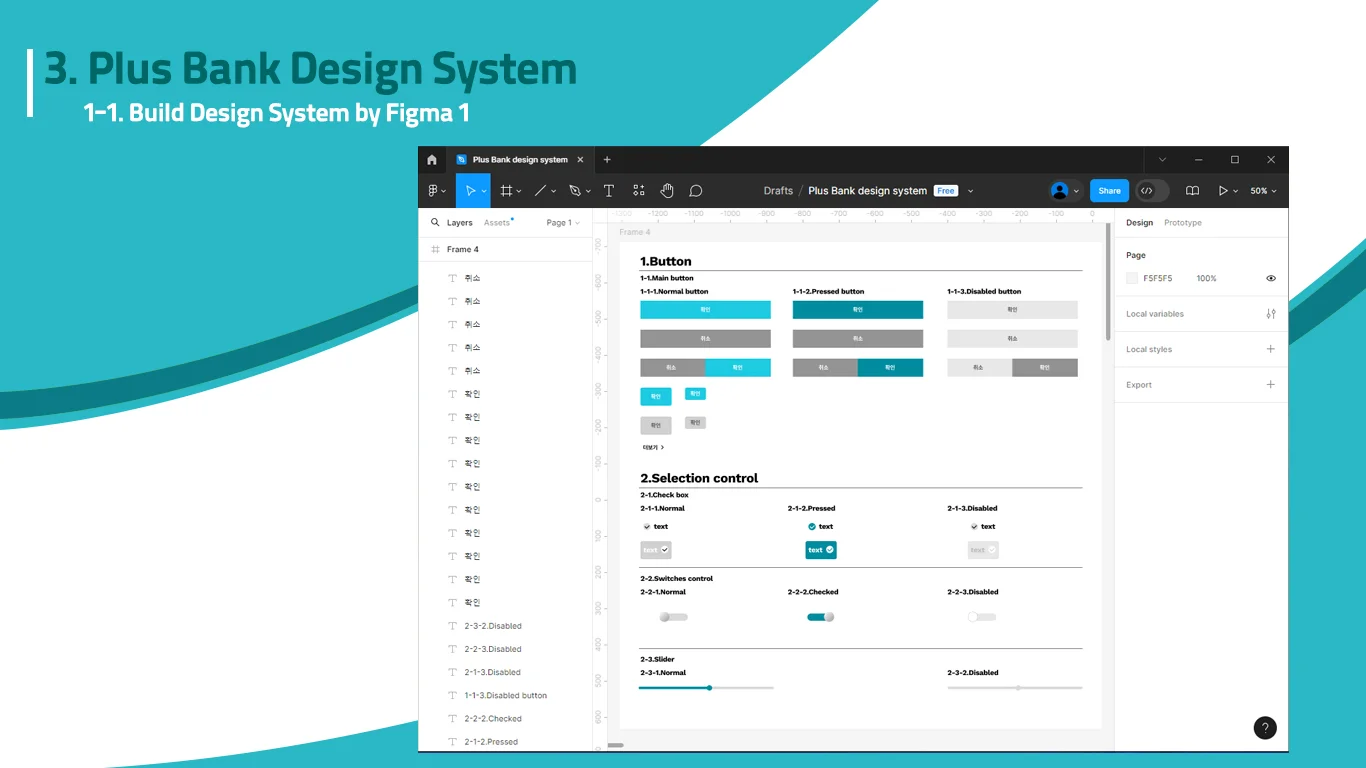Expand the shape tools dropdown arrow
Image resolution: width=1366 pixels, height=768 pixels.
tap(554, 192)
